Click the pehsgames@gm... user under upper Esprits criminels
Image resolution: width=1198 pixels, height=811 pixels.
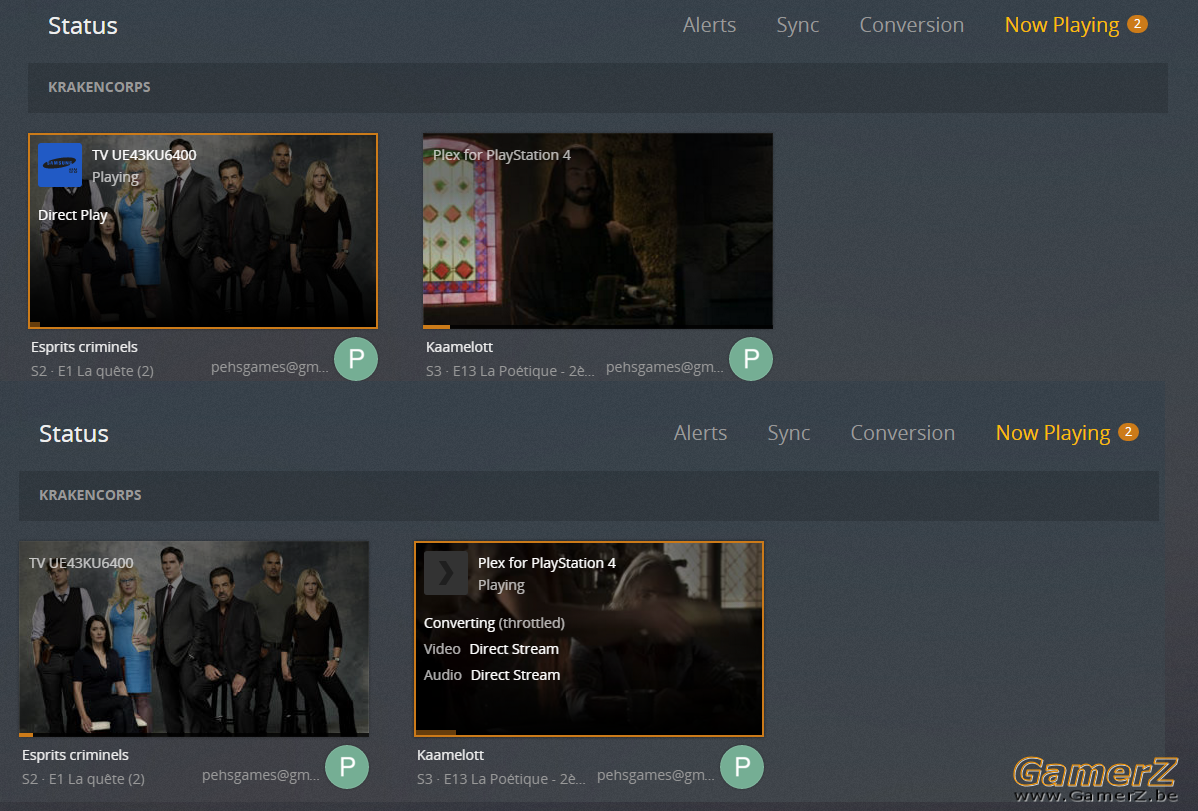point(270,368)
